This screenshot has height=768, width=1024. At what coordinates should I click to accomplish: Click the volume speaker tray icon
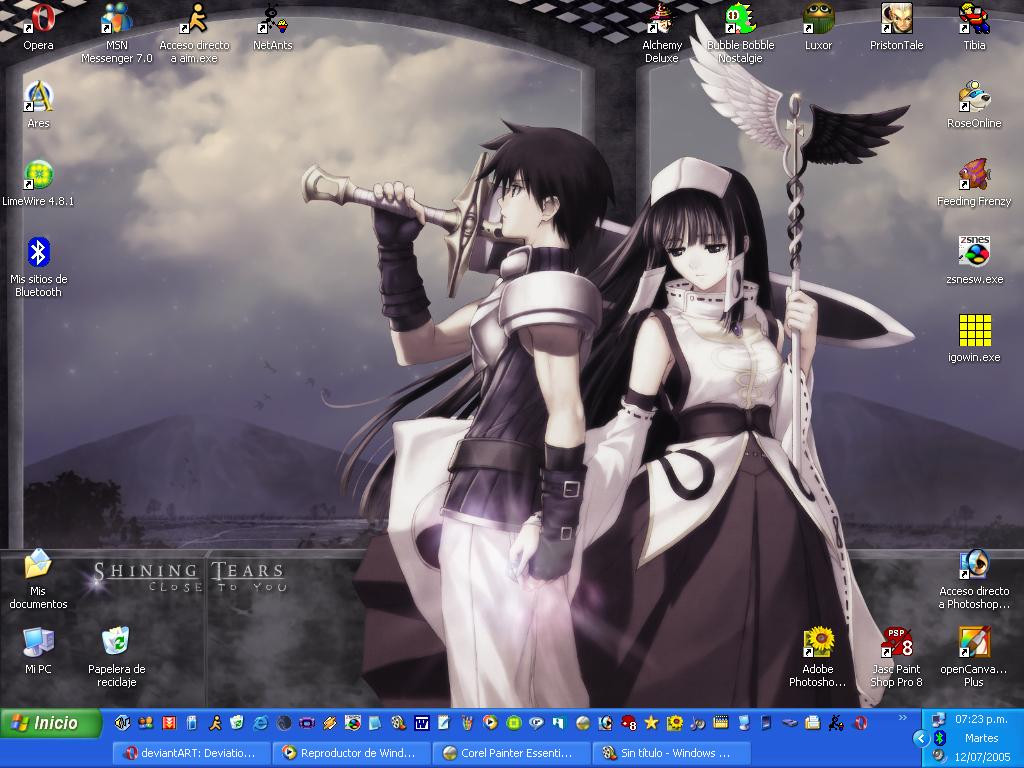pos(939,757)
